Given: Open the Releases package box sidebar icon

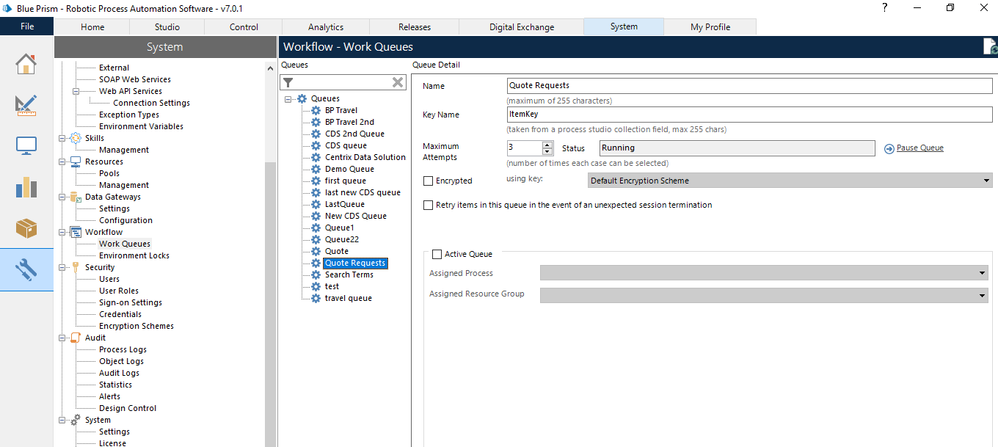Looking at the screenshot, I should pyautogui.click(x=26, y=228).
